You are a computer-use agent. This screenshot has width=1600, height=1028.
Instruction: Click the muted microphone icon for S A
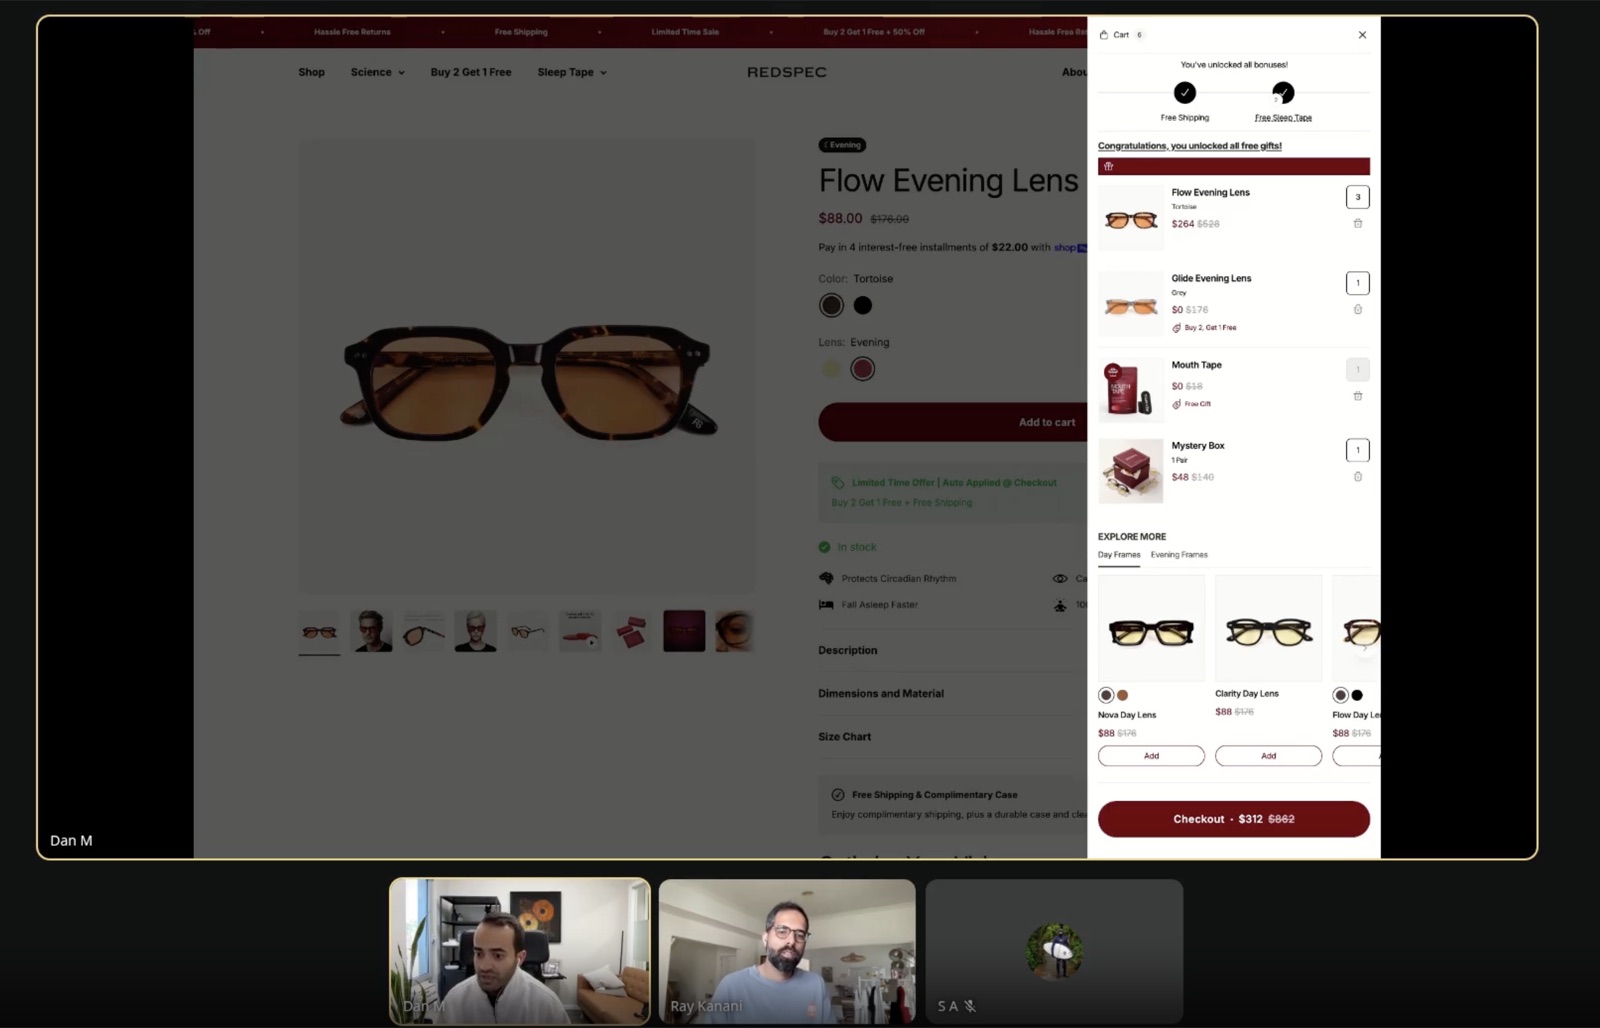click(x=970, y=1006)
